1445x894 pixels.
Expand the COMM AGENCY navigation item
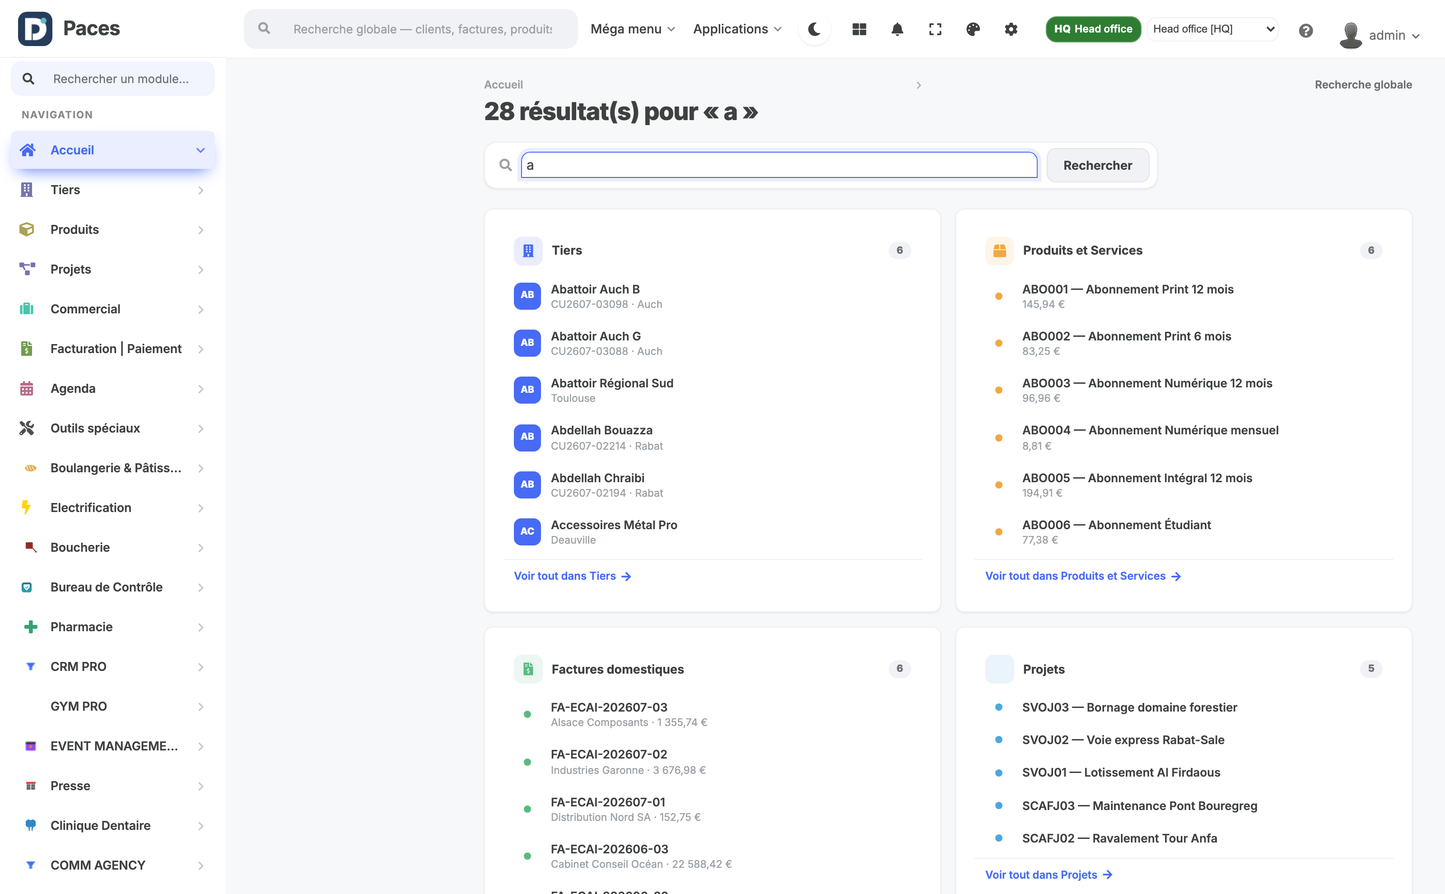click(x=113, y=865)
